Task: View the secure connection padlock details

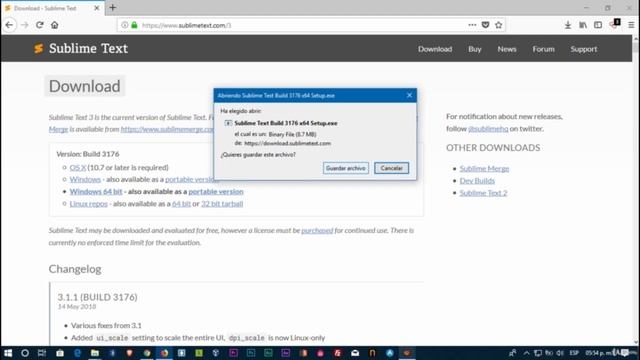Action: click(x=134, y=25)
